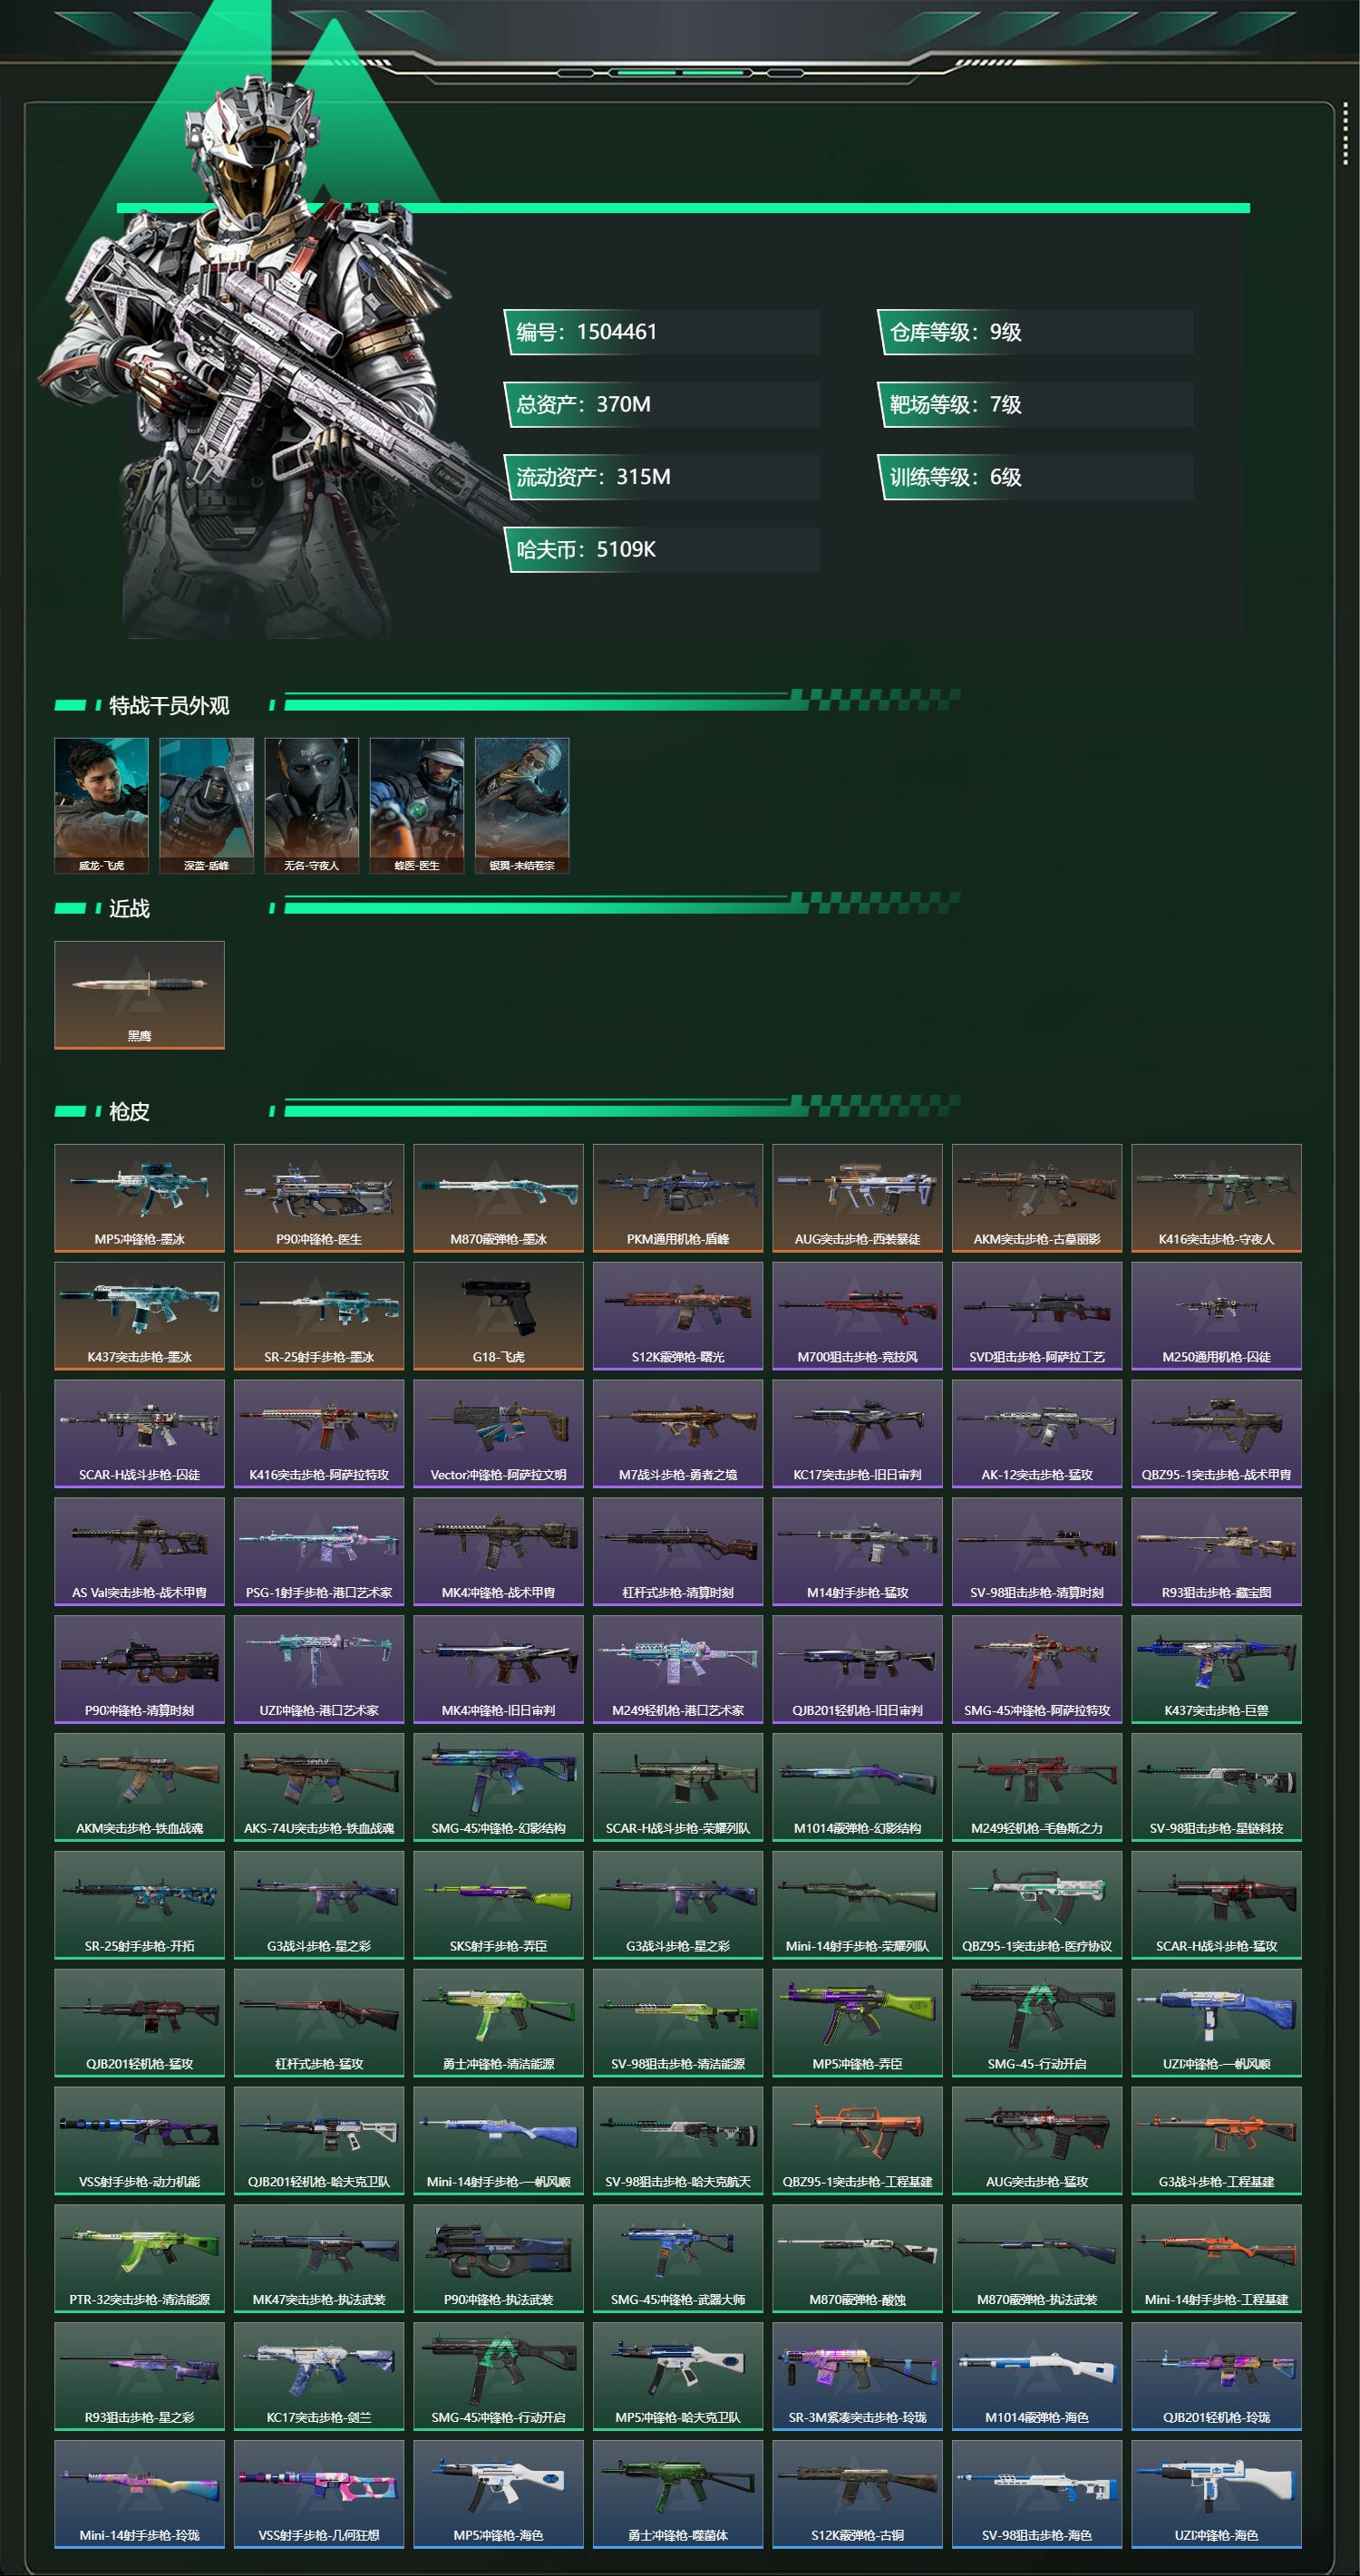Image resolution: width=1360 pixels, height=2576 pixels.
Task: Select the 银翼-末结苍宗 operator portrait
Action: [x=522, y=806]
